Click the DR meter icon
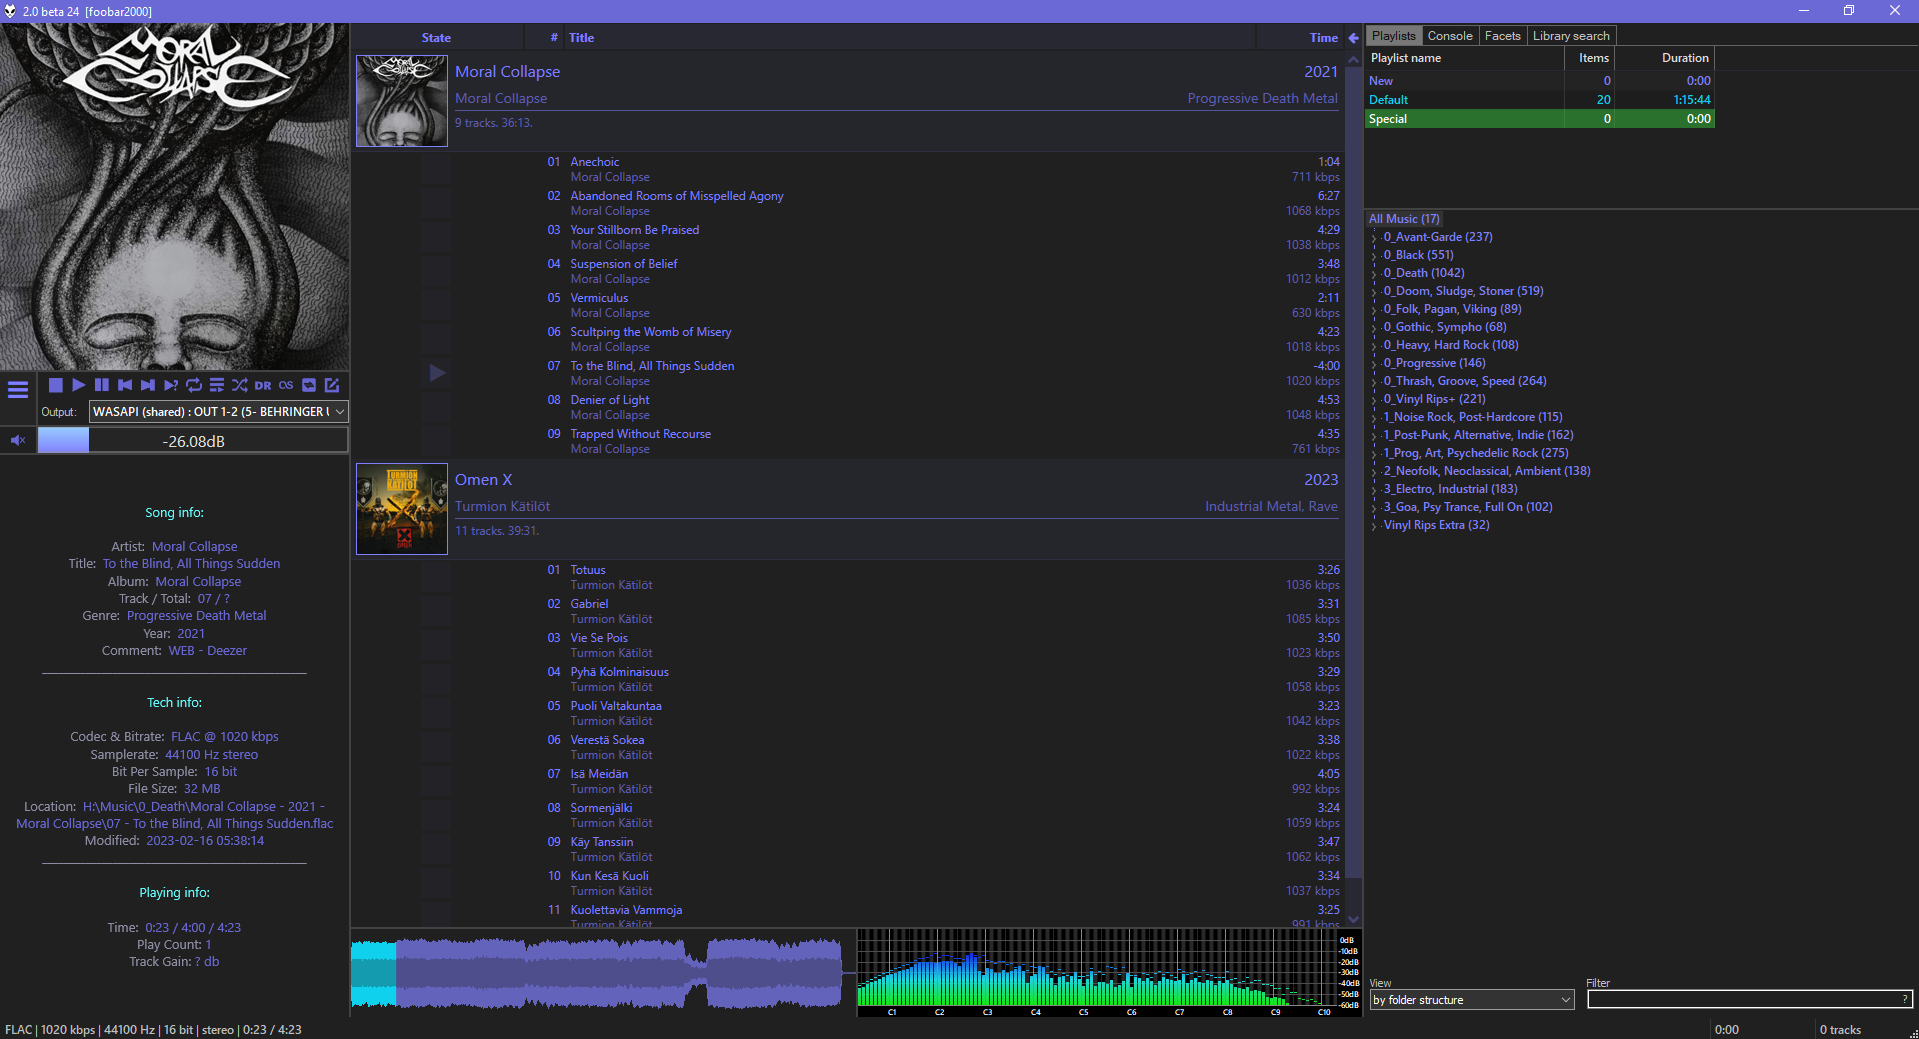 pyautogui.click(x=263, y=385)
